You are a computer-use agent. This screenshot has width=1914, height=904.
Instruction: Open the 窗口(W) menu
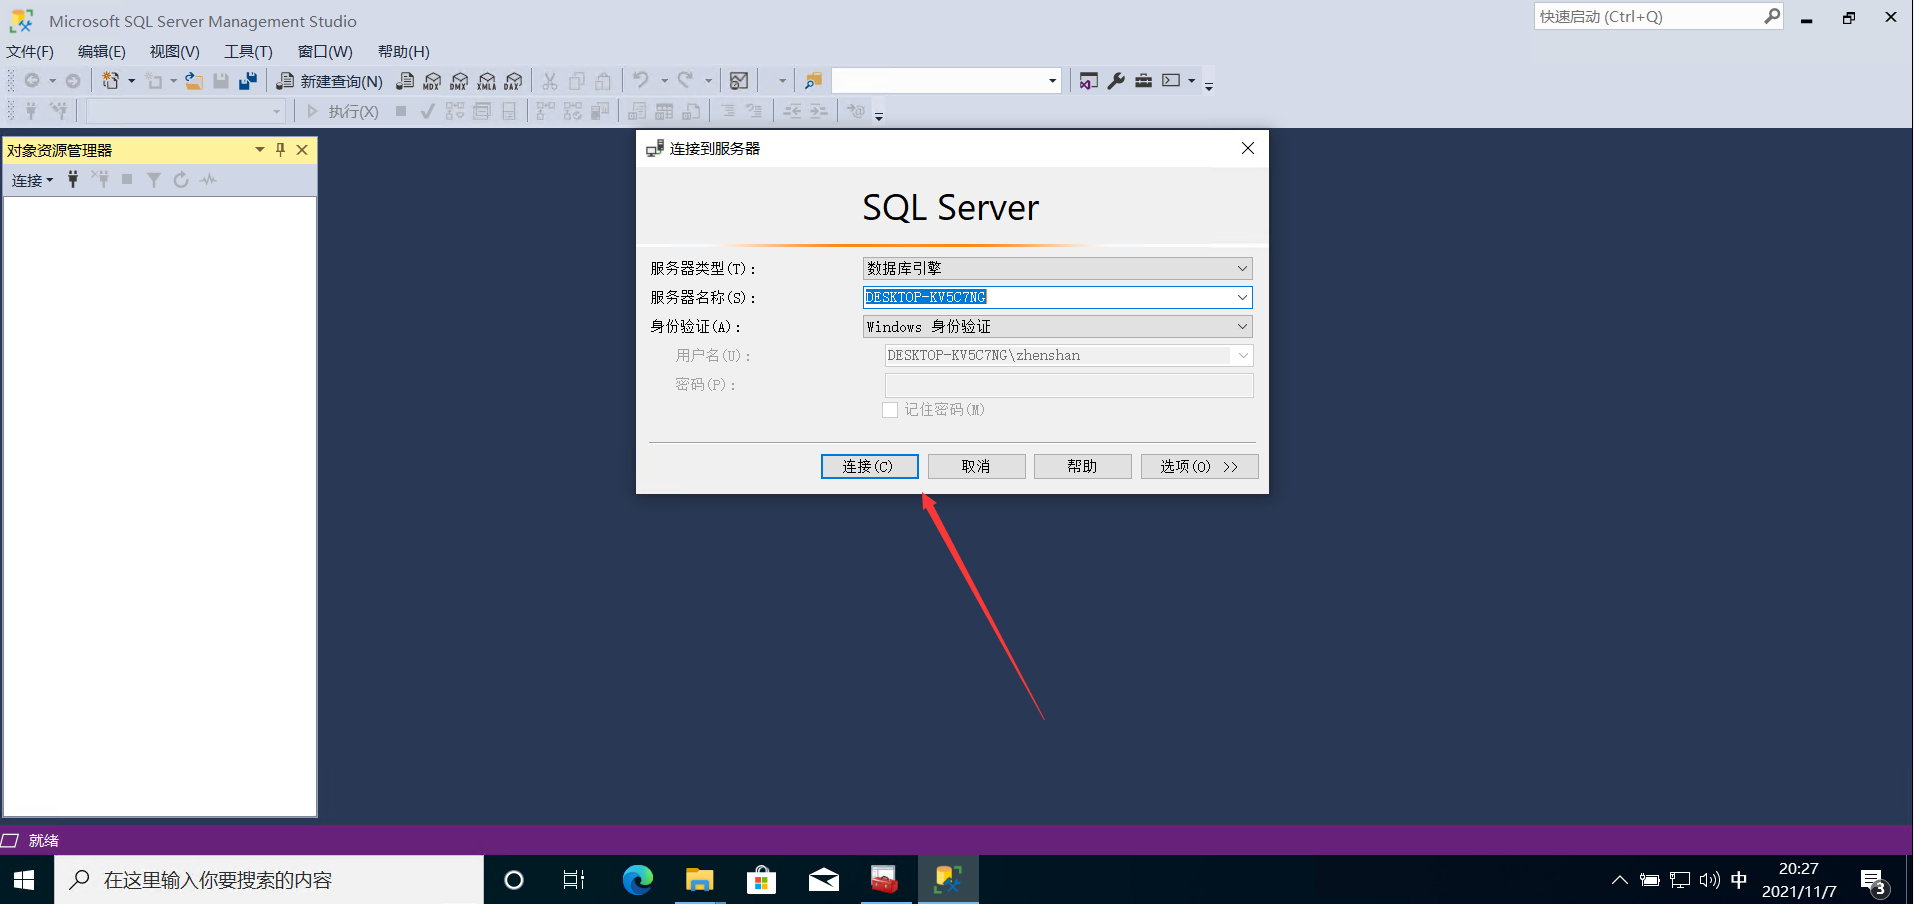(x=325, y=51)
